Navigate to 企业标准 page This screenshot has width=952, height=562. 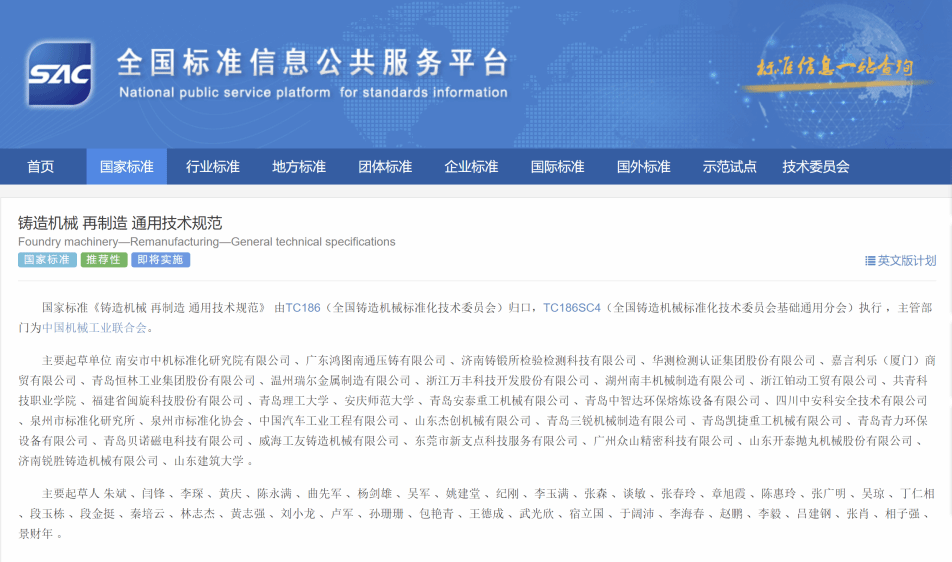point(471,167)
